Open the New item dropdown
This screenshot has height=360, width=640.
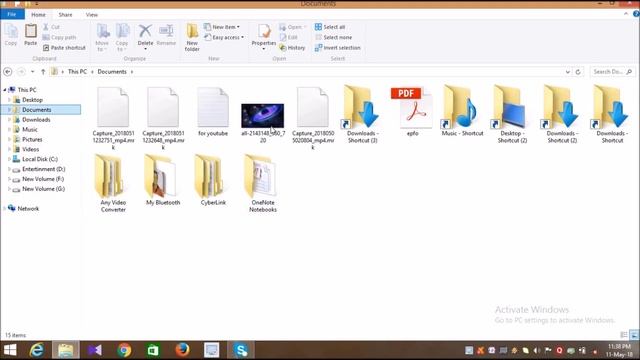222,27
